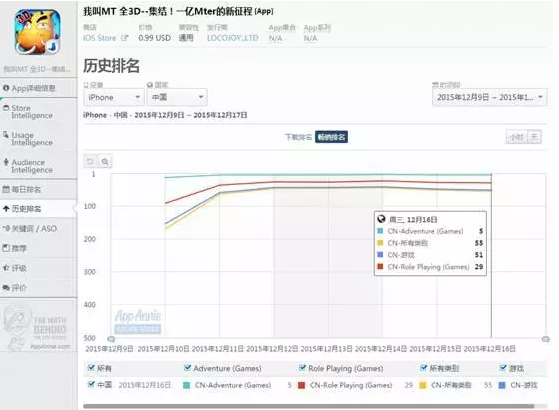559x410 pixels.
Task: Open the date range dropdown 2015年12月9日
Action: point(489,97)
